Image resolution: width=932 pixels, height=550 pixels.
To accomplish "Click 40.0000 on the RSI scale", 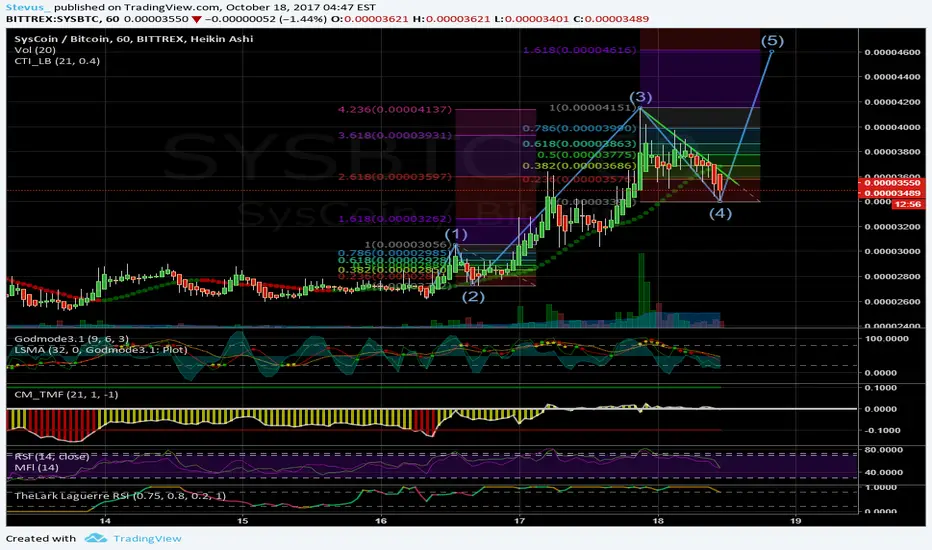I will pyautogui.click(x=886, y=473).
